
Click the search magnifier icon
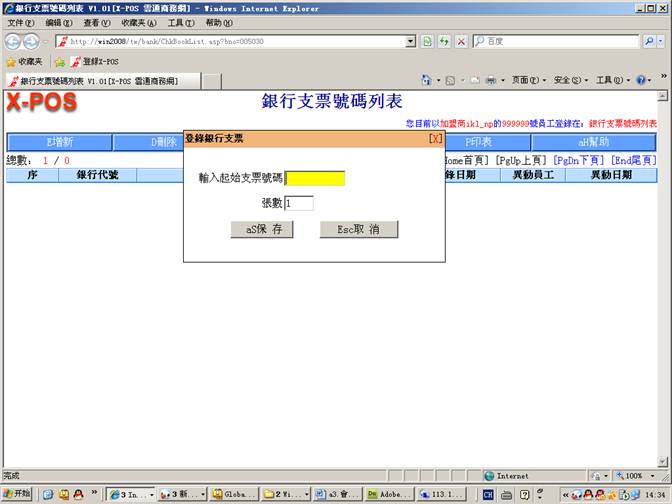[x=647, y=41]
